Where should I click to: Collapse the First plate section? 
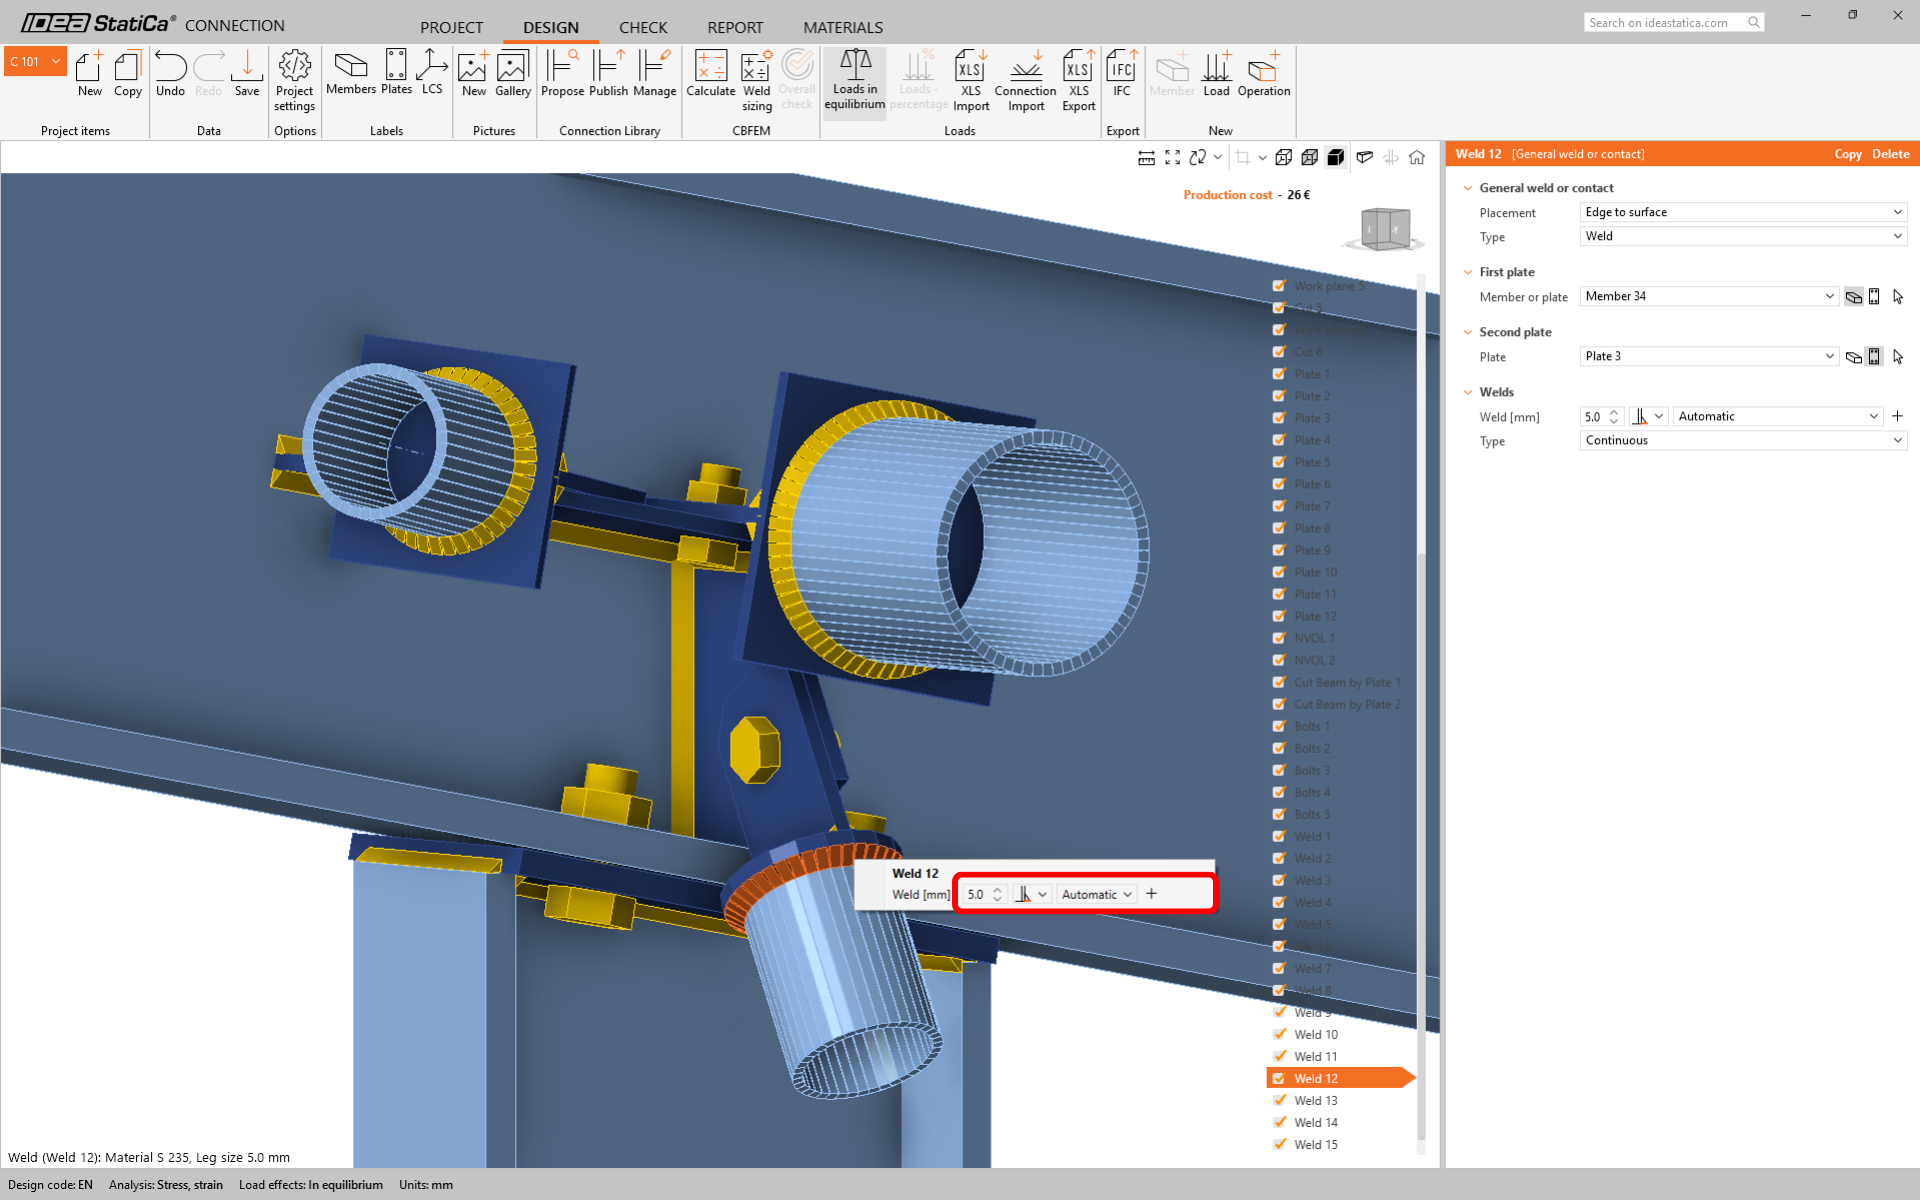click(x=1468, y=272)
